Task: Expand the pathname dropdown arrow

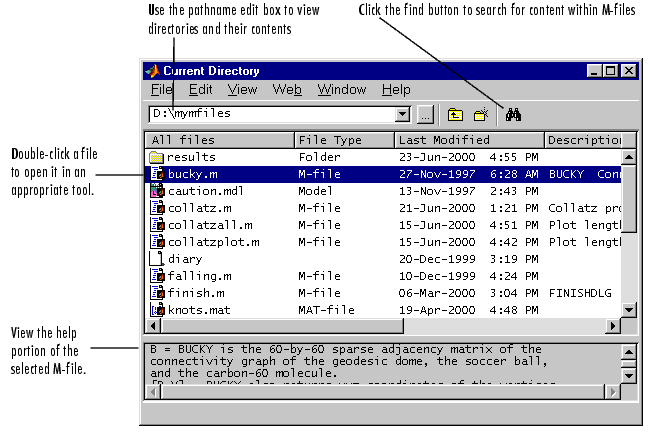Action: (x=403, y=114)
